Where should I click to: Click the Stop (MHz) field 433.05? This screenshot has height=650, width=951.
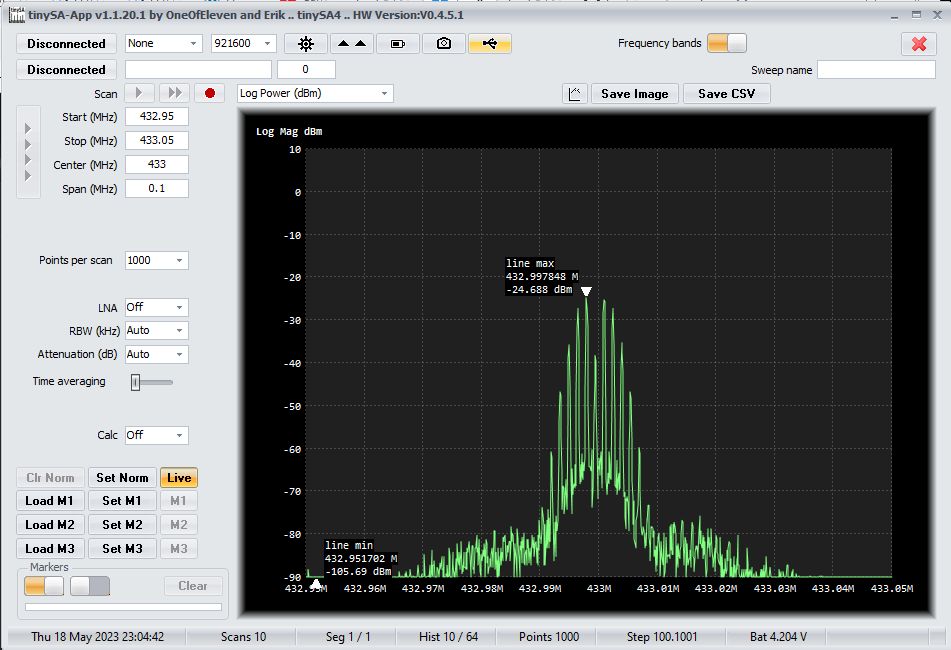(x=156, y=140)
